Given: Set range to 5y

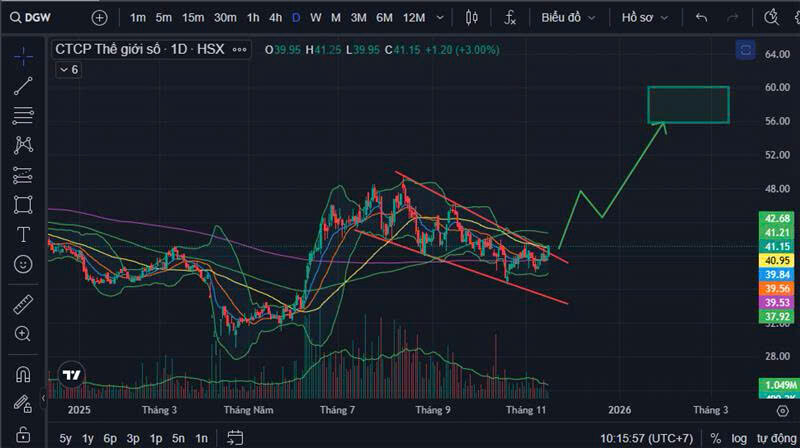Looking at the screenshot, I should 65,438.
